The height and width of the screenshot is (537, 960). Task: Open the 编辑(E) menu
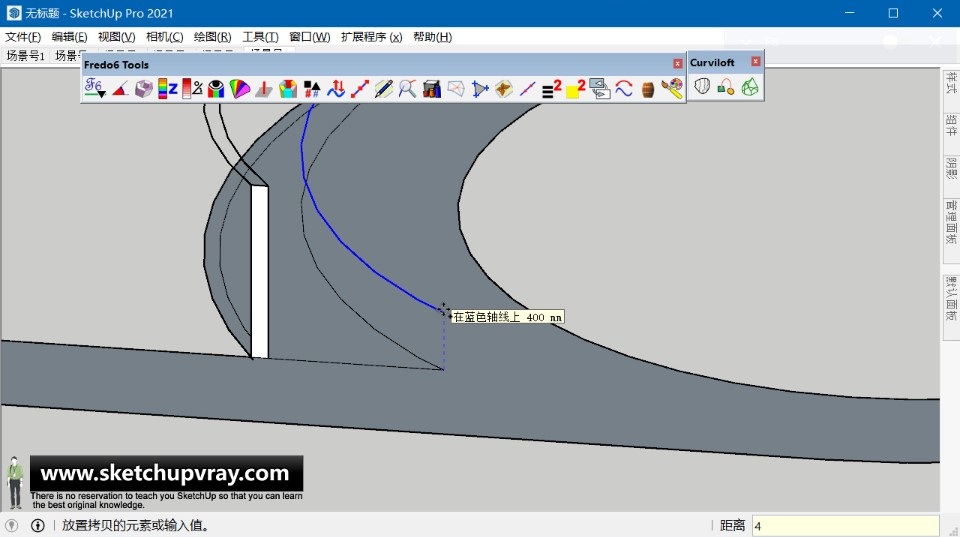tap(69, 37)
